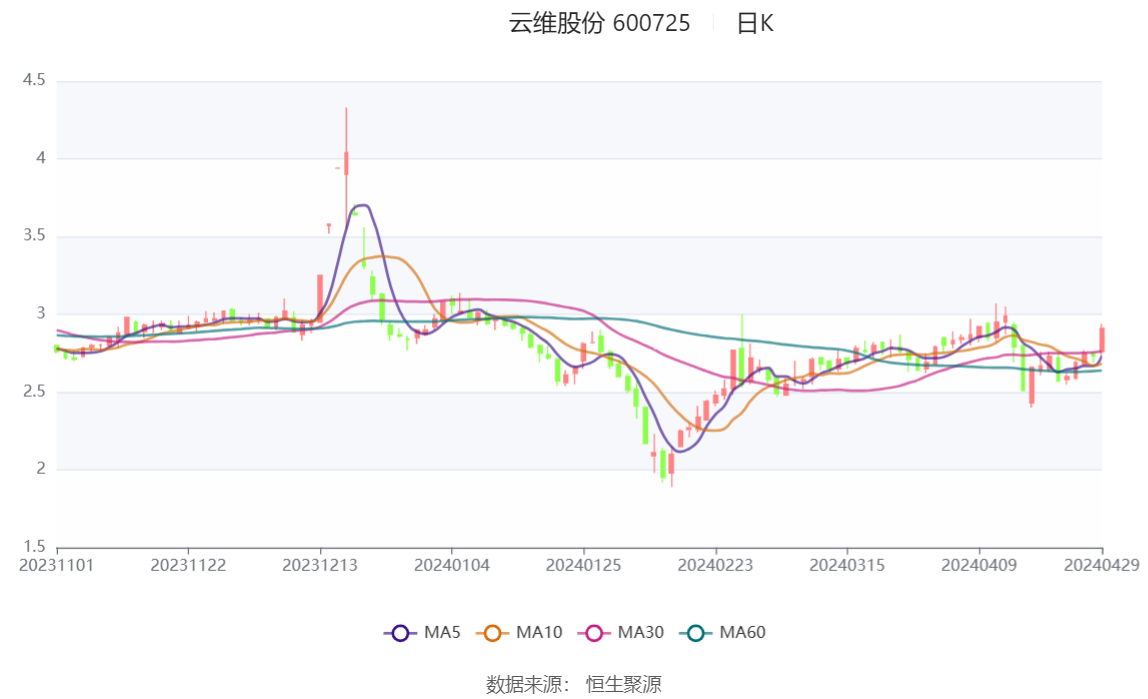Toggle the MA30 legend series
1148x699 pixels.
621,632
